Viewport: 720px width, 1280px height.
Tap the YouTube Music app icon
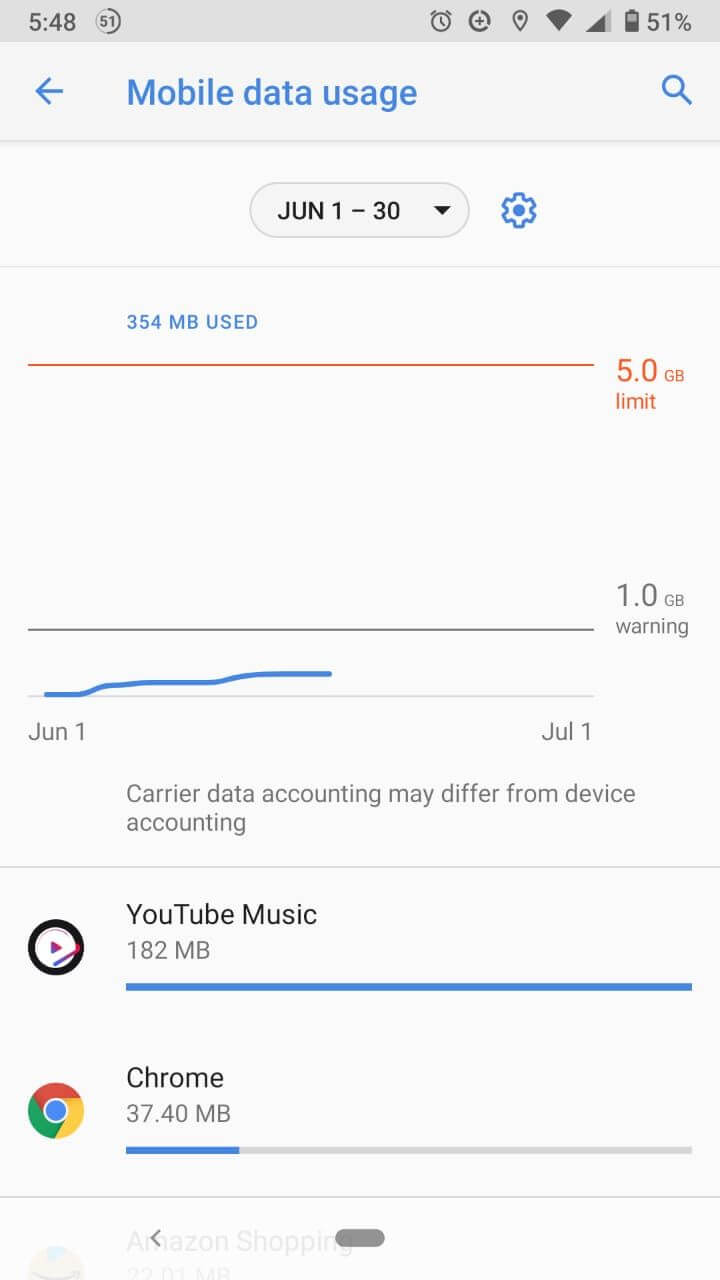coord(56,947)
